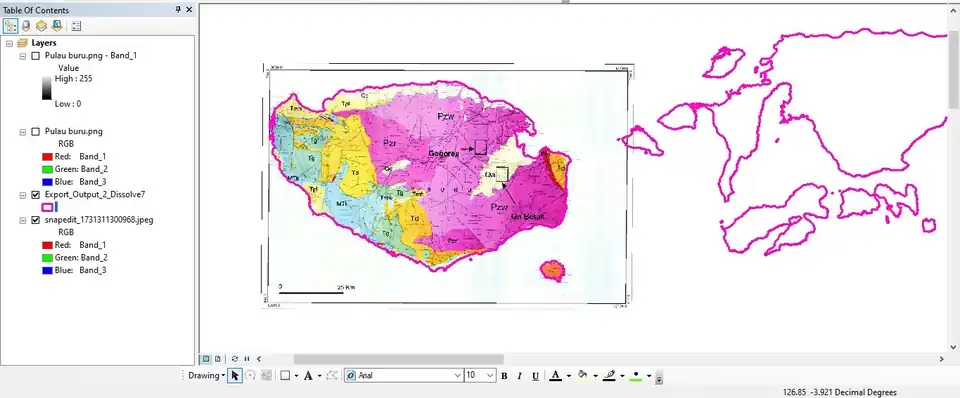Select the New Text tool
The height and width of the screenshot is (398, 960).
(309, 375)
